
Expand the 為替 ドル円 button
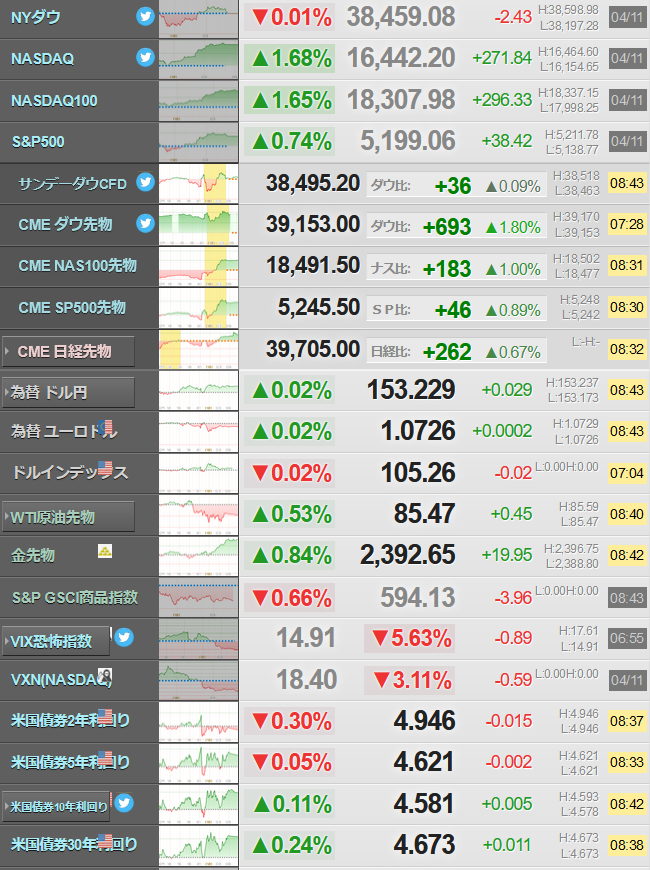tap(68, 393)
